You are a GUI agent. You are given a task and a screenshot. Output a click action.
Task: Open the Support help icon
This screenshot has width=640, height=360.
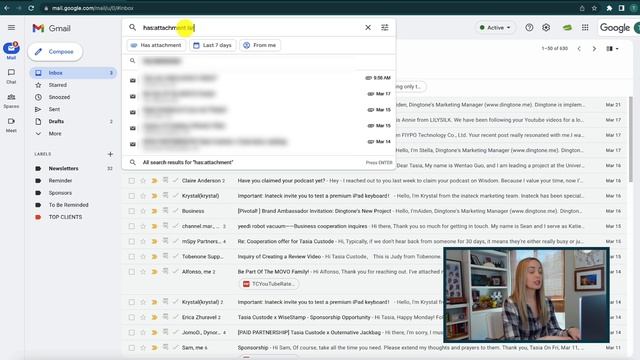(x=529, y=27)
